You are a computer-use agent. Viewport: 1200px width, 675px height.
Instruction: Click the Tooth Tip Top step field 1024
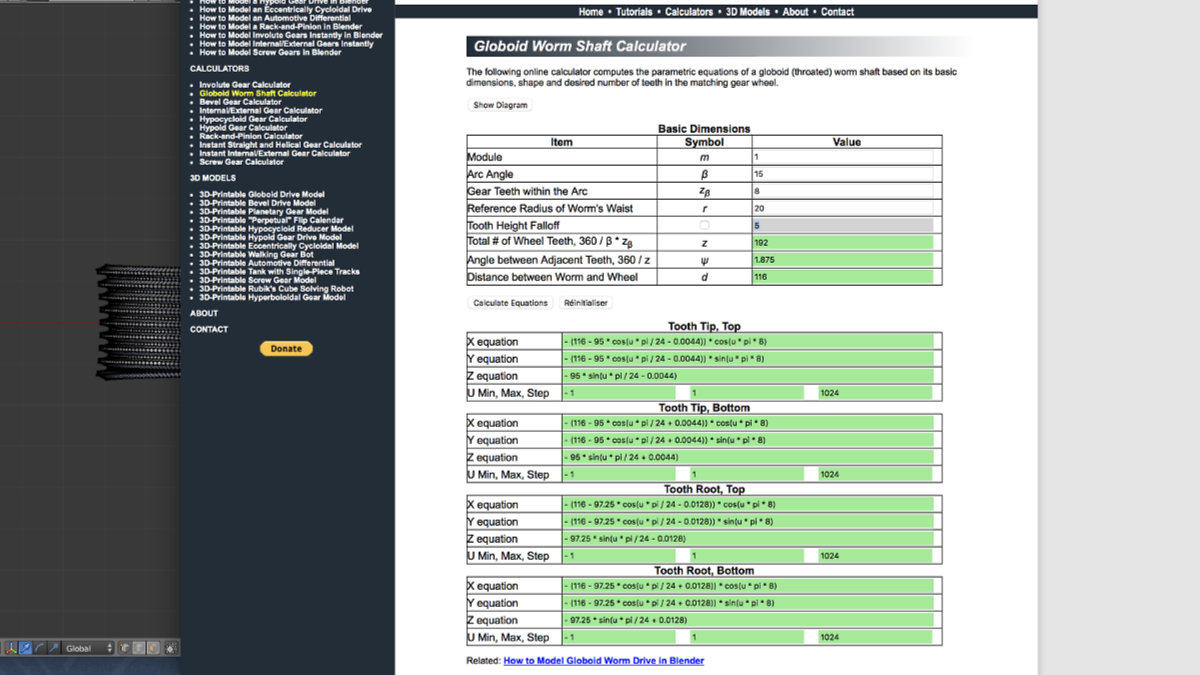click(875, 392)
